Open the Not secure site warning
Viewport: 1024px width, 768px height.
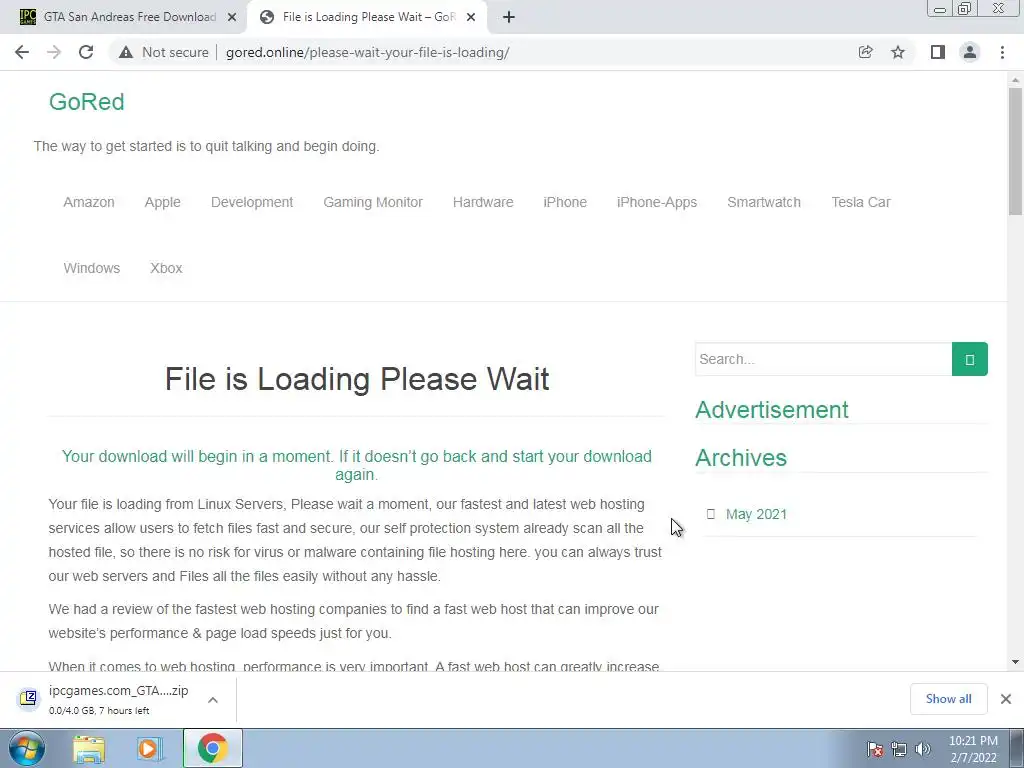(163, 52)
